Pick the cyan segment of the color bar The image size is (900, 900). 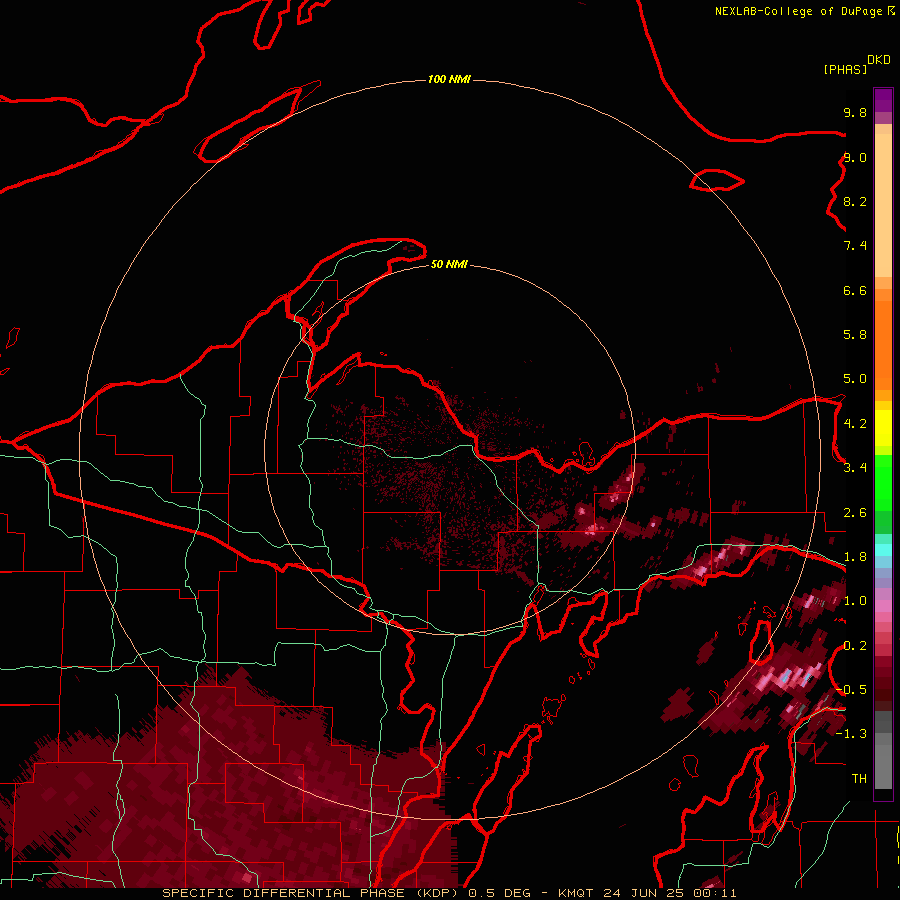[883, 550]
